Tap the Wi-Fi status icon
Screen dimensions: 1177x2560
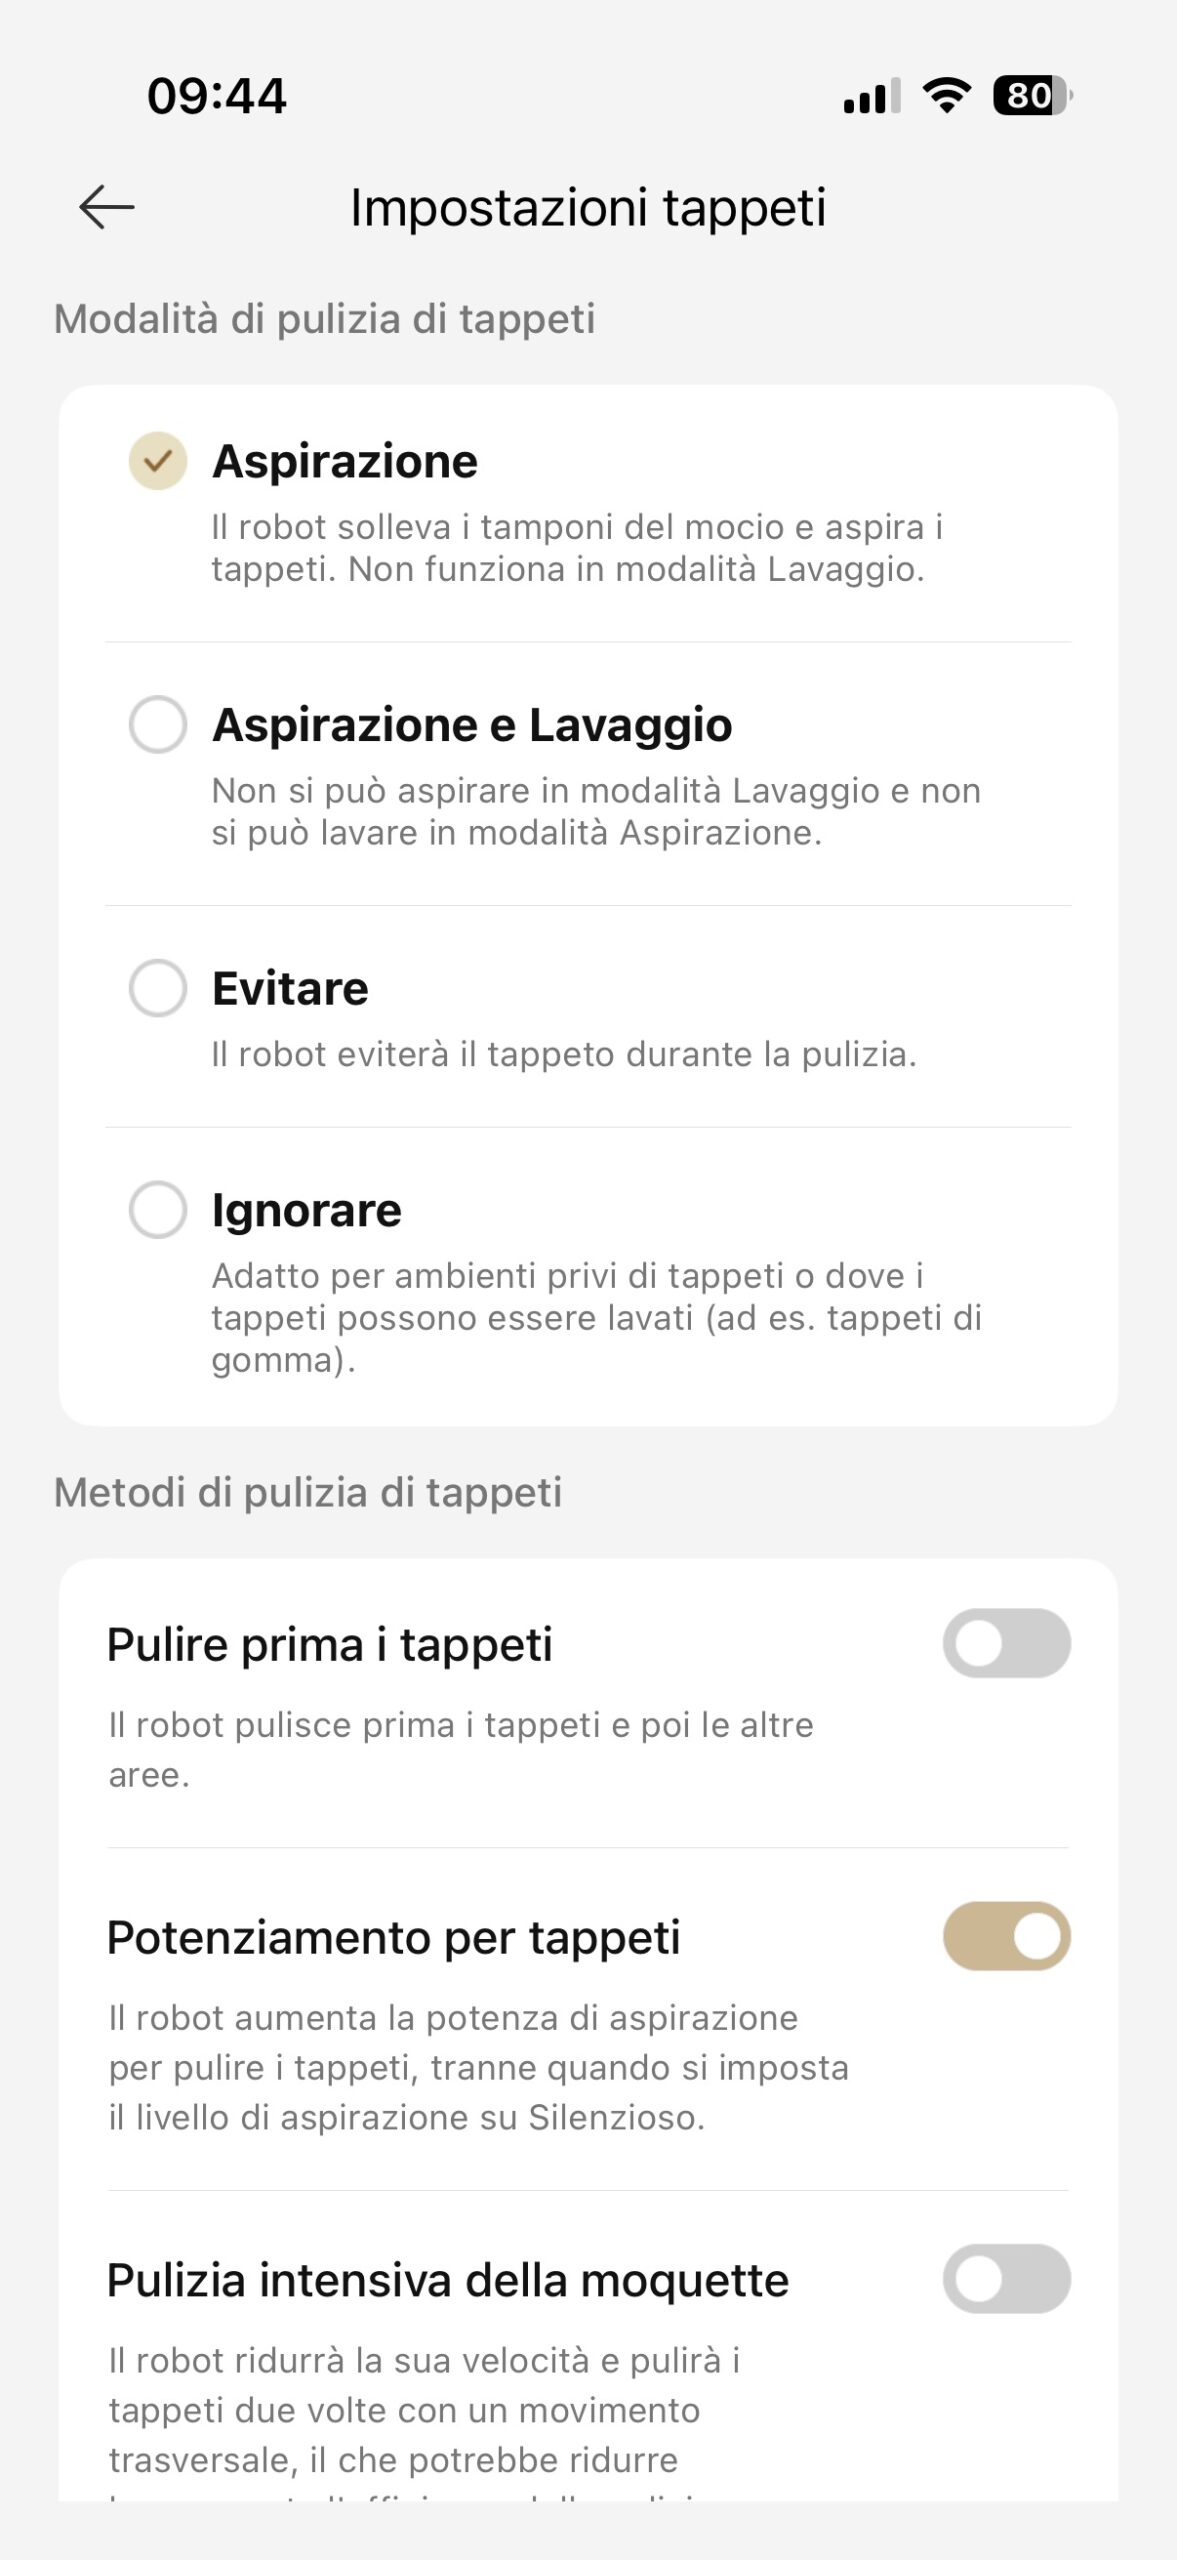pos(946,96)
